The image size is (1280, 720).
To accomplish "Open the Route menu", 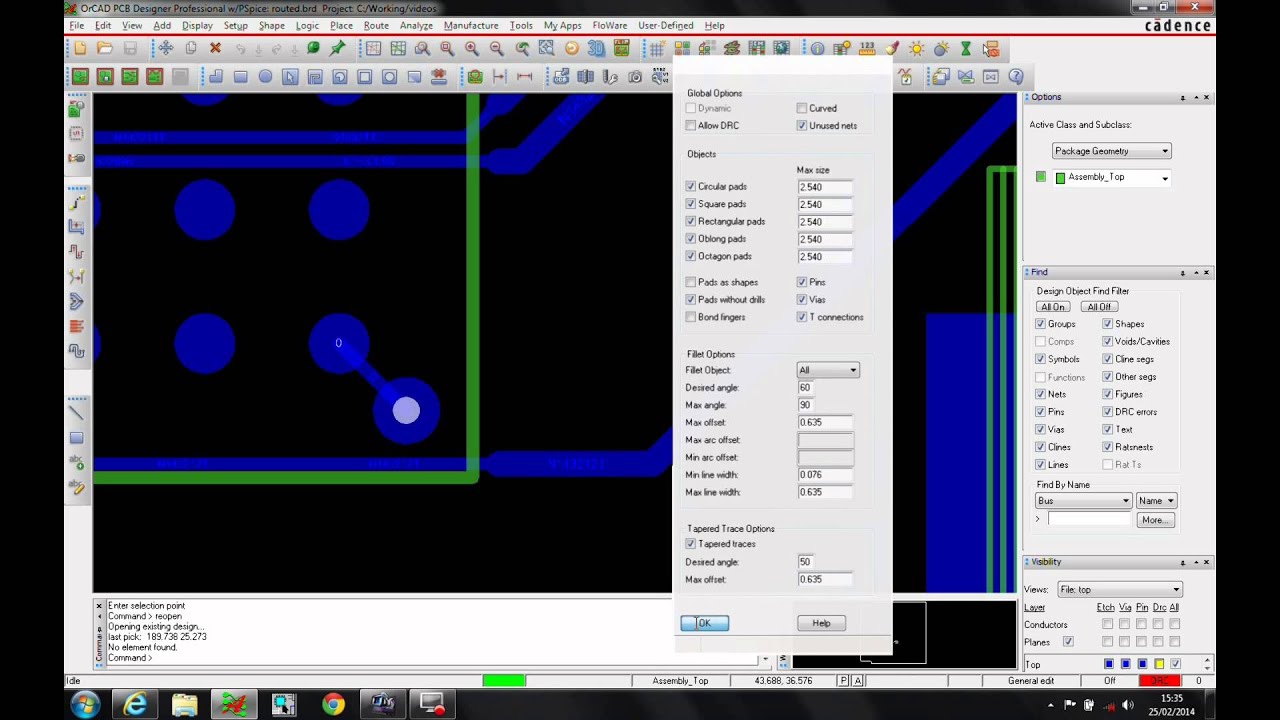I will click(x=376, y=25).
